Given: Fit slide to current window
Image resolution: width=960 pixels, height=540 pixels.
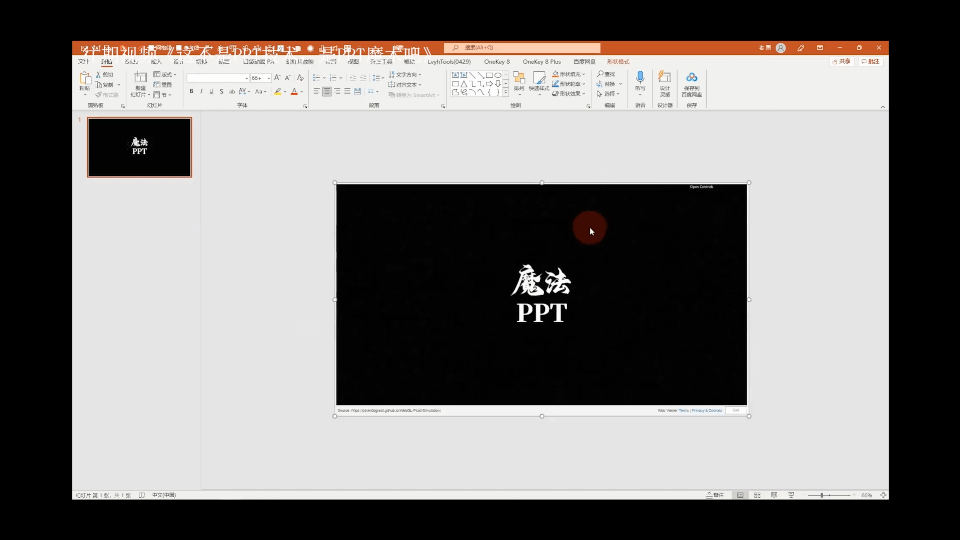Looking at the screenshot, I should [883, 495].
